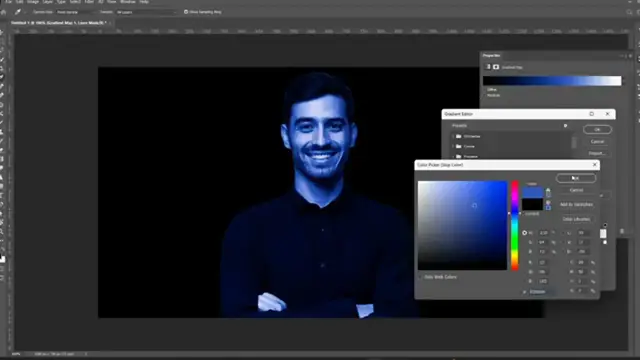The image size is (640, 360).
Task: Close the Gradient Editor window
Action: click(608, 114)
